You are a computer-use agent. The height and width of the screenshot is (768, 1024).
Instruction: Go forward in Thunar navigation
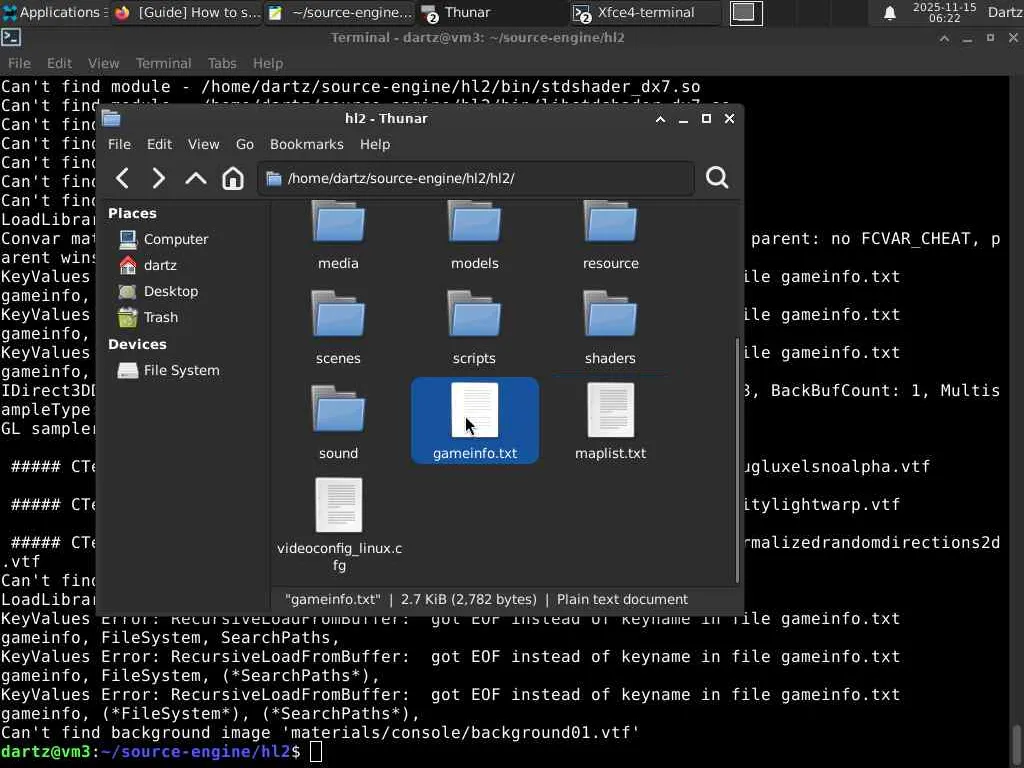pyautogui.click(x=159, y=178)
